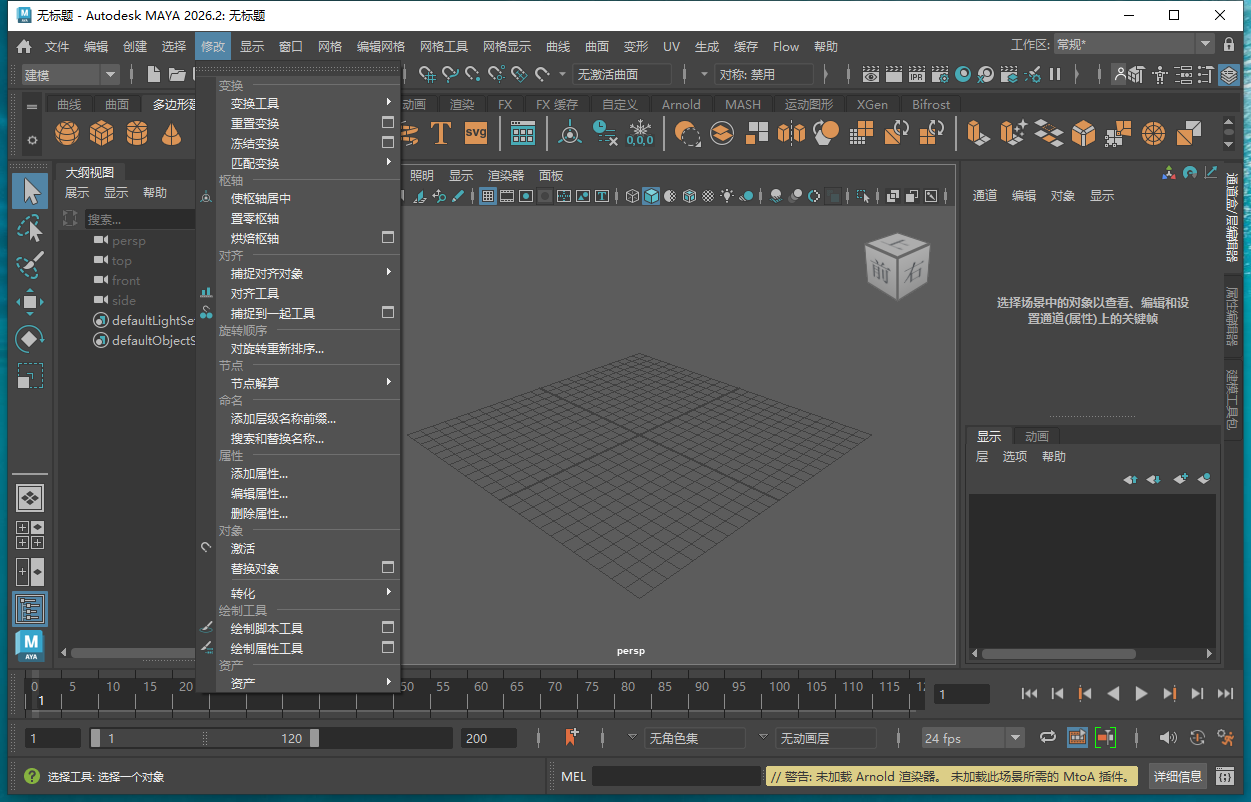Click the snowflake Freeze Transformations shelf icon

[640, 133]
